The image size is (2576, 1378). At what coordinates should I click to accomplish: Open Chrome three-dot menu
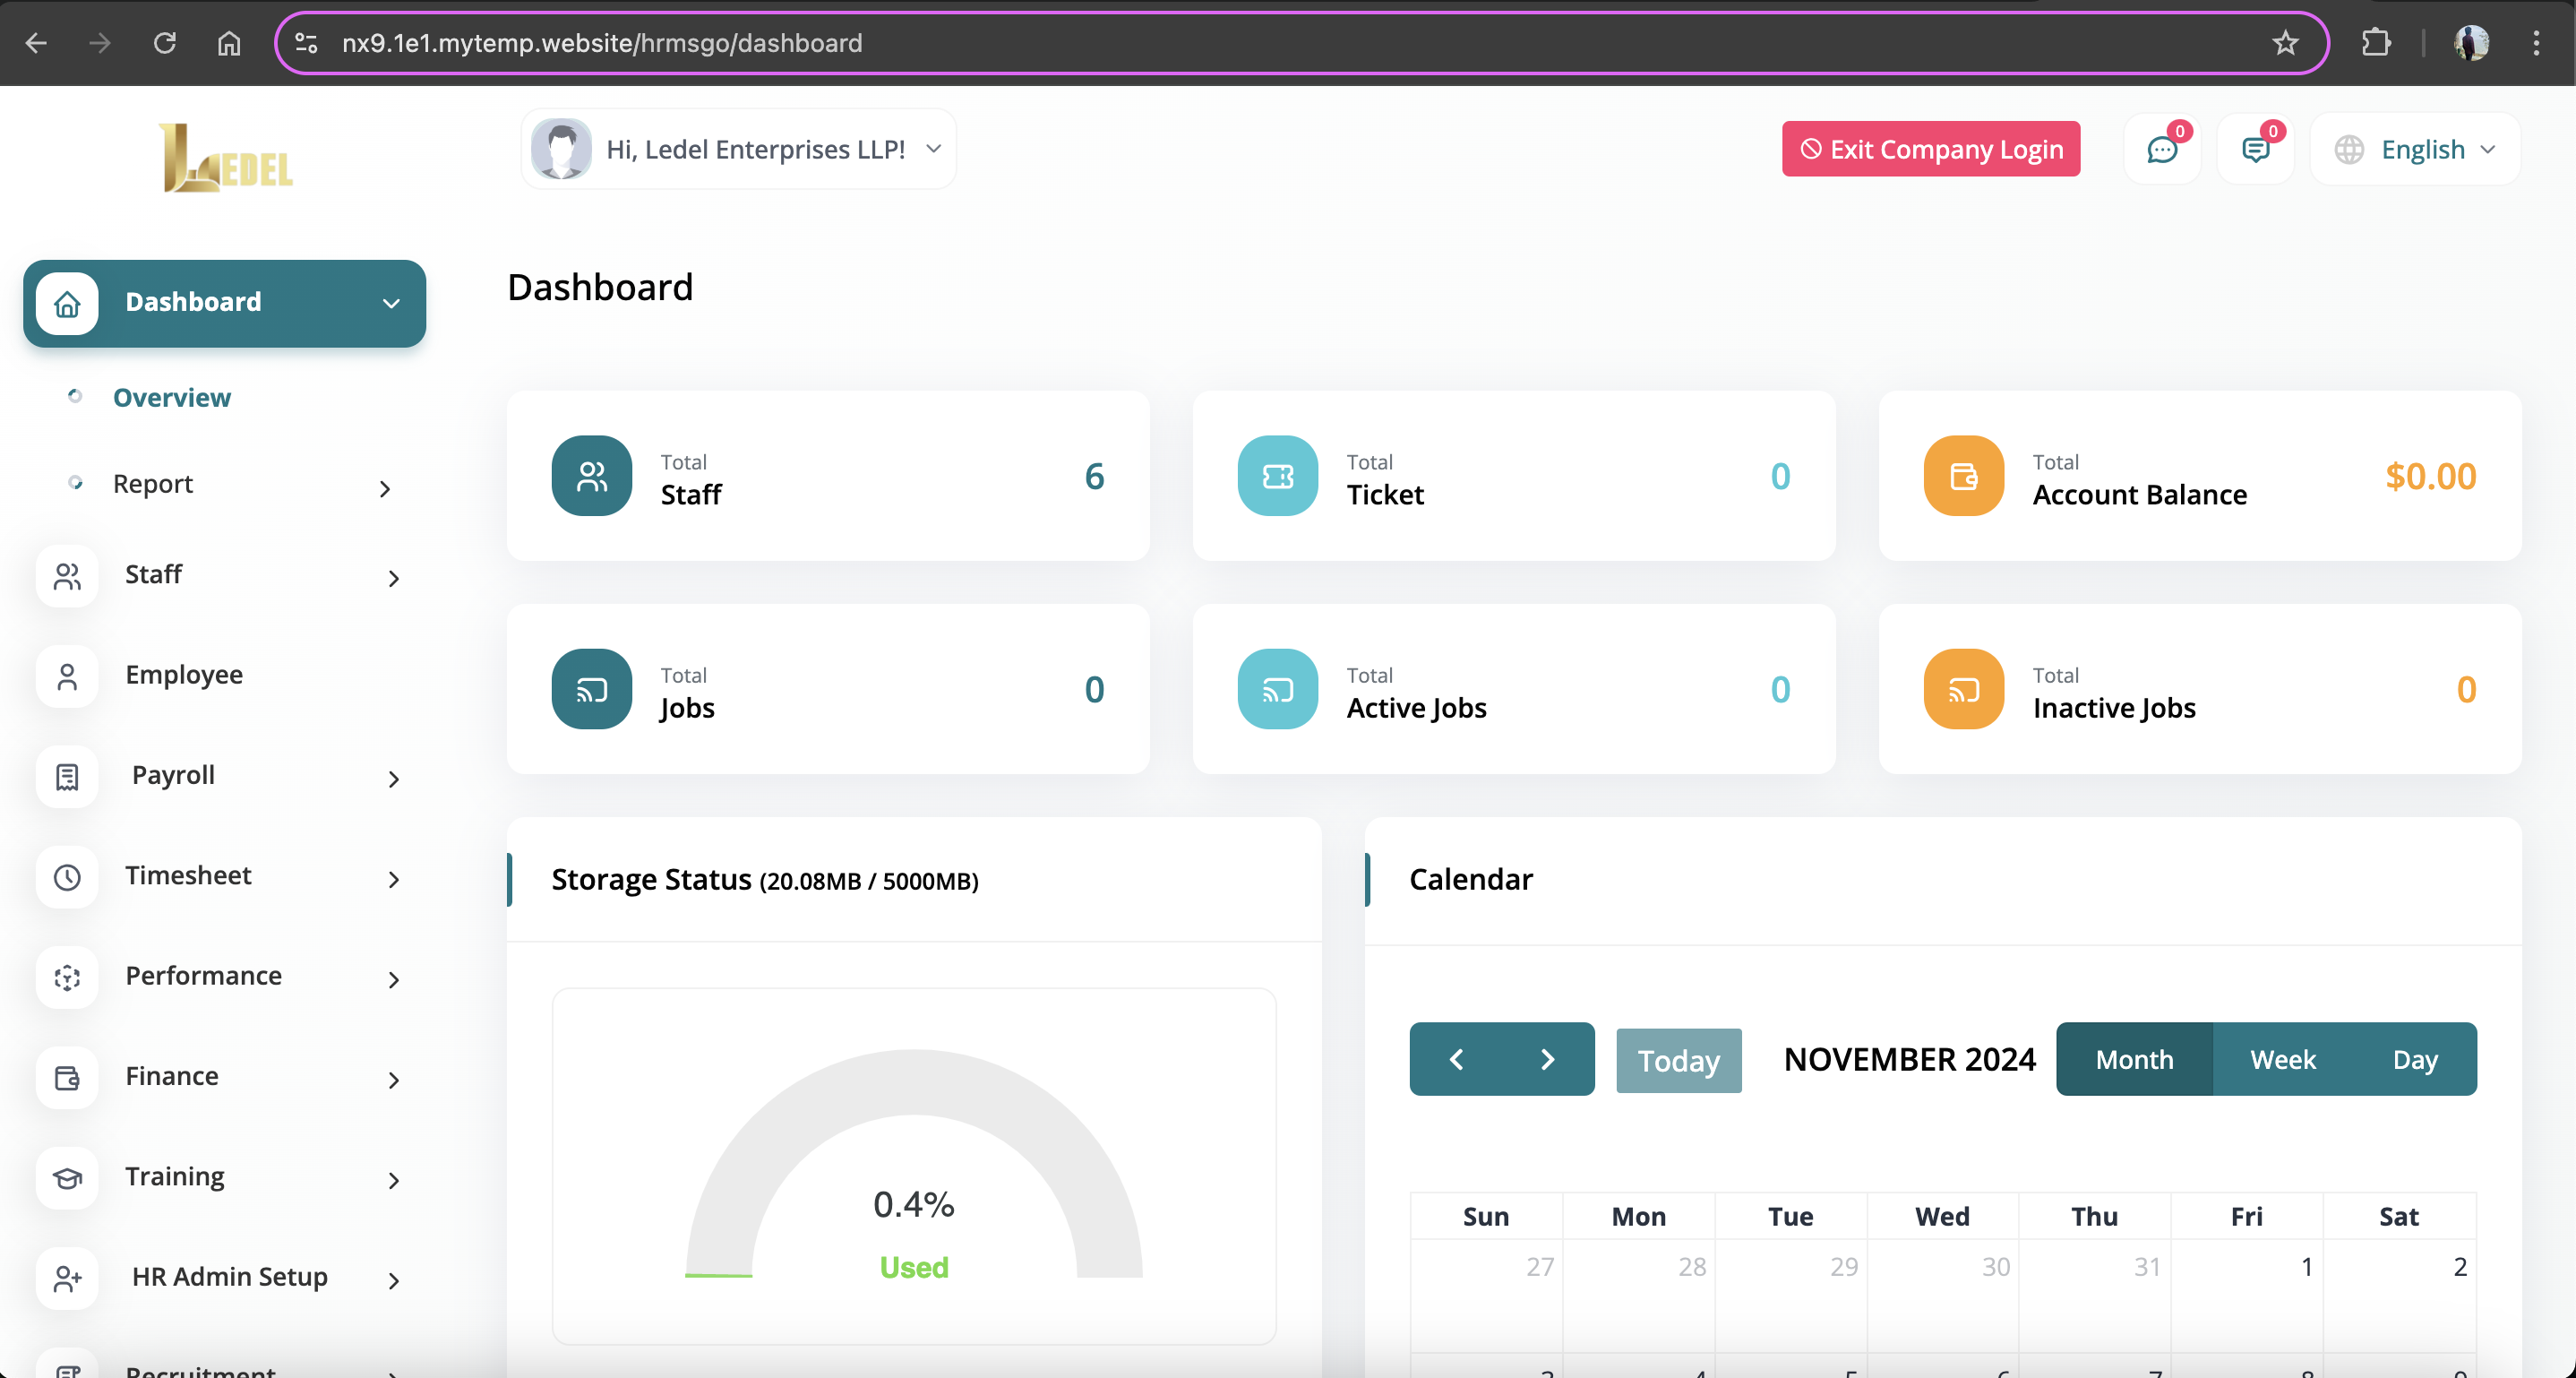click(x=2536, y=43)
